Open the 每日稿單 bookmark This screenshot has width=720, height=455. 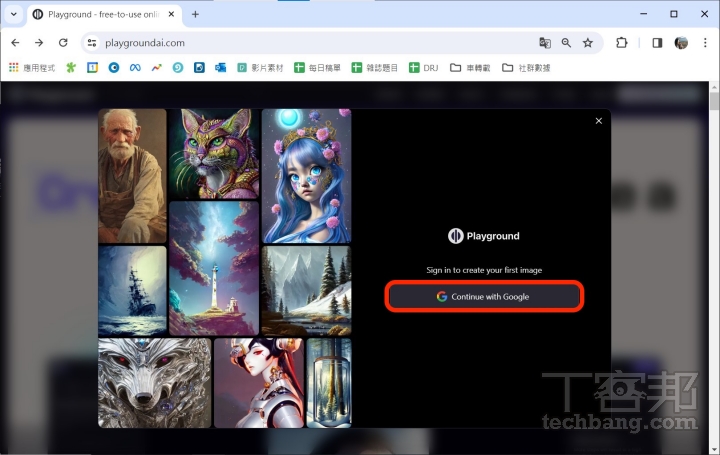tap(318, 68)
